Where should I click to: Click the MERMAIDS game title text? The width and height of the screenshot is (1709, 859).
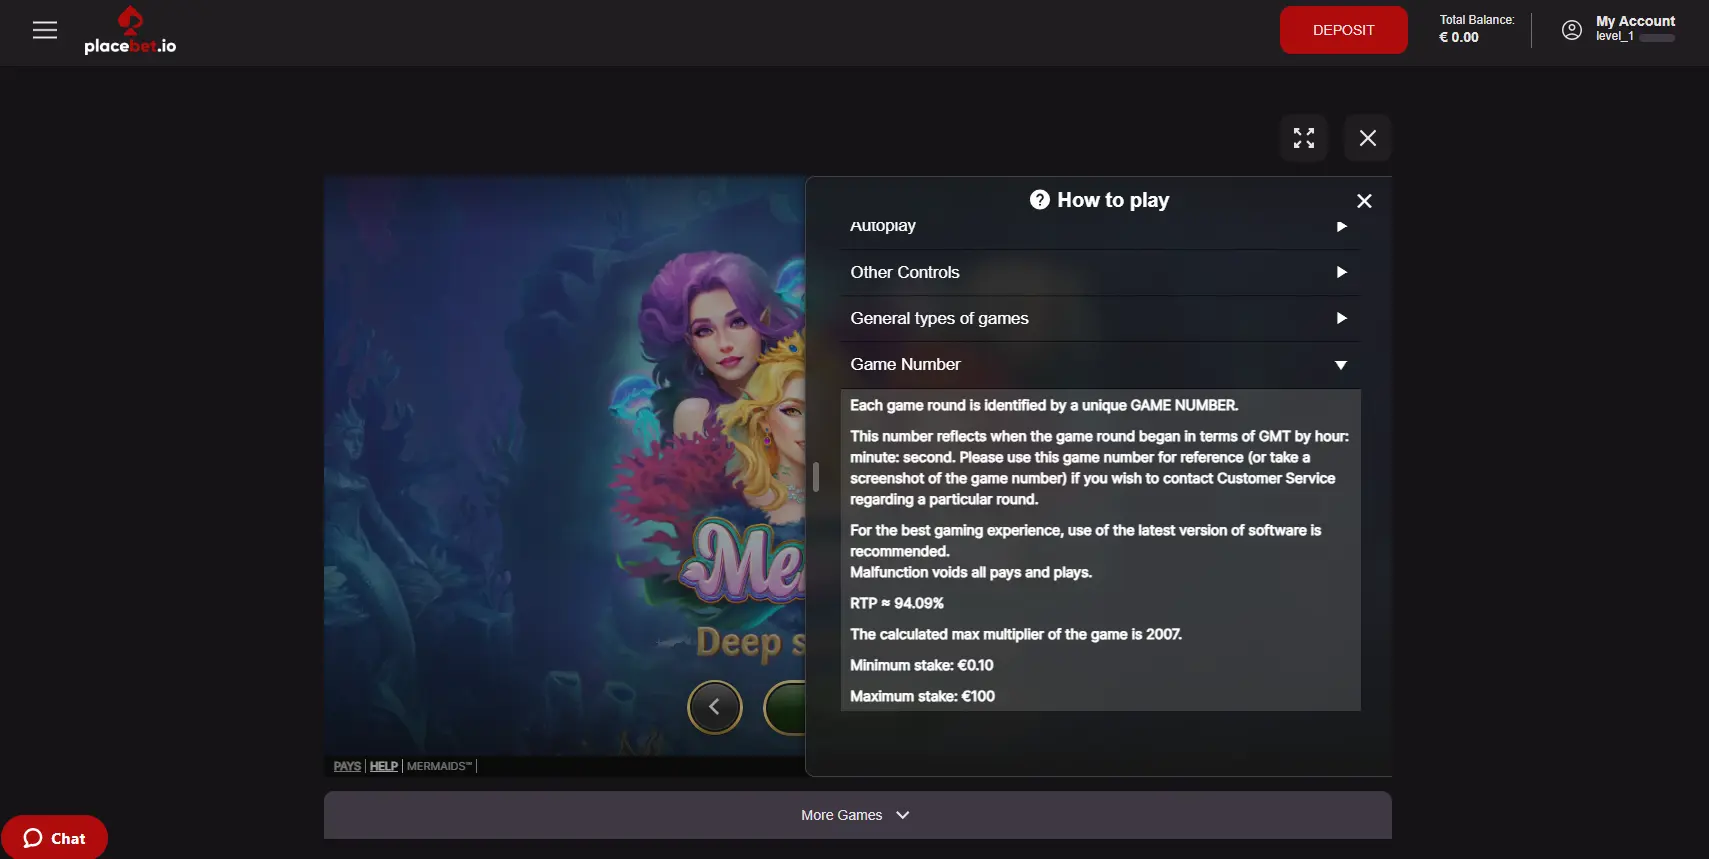pyautogui.click(x=439, y=766)
